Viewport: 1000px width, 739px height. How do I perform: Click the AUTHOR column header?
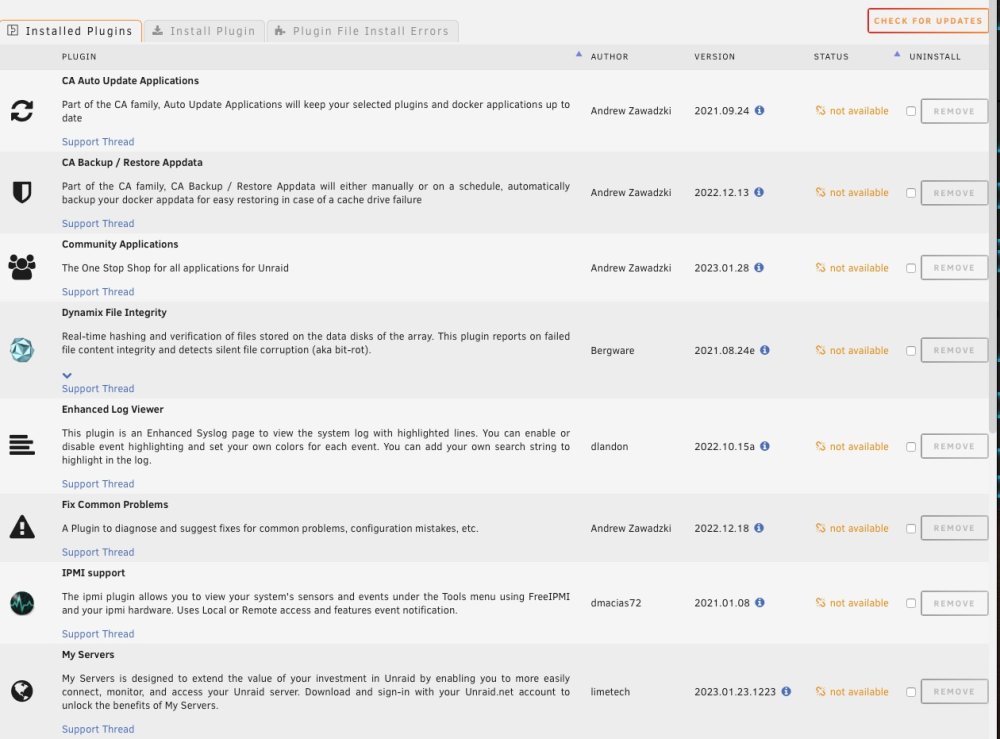[x=609, y=57]
